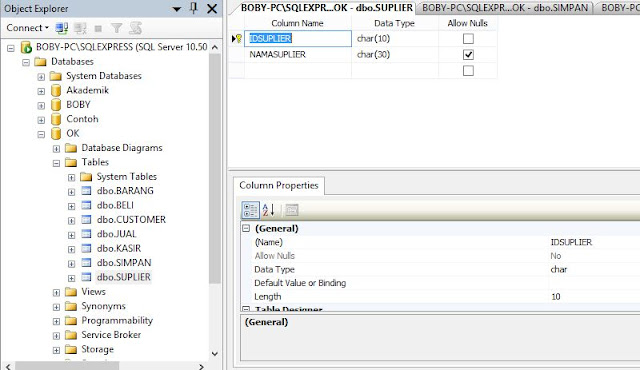The width and height of the screenshot is (640, 370).
Task: Select the Synonyms tree item
Action: 103,306
